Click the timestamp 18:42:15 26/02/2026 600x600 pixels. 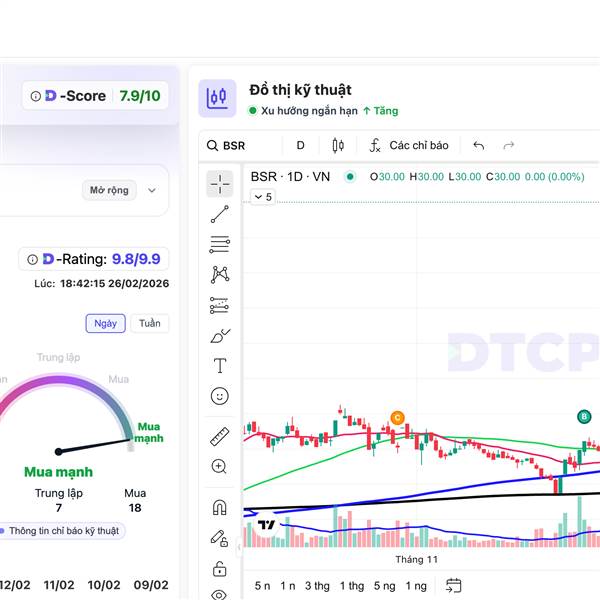pyautogui.click(x=114, y=284)
